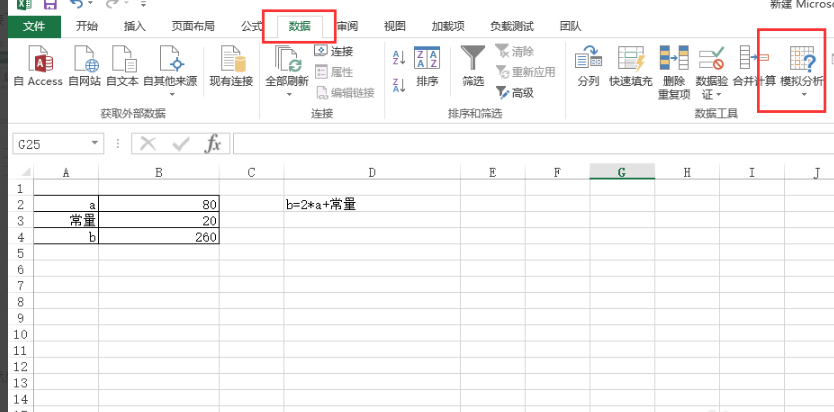Select column G header
Viewport: 834px width, 412px height.
coord(622,172)
